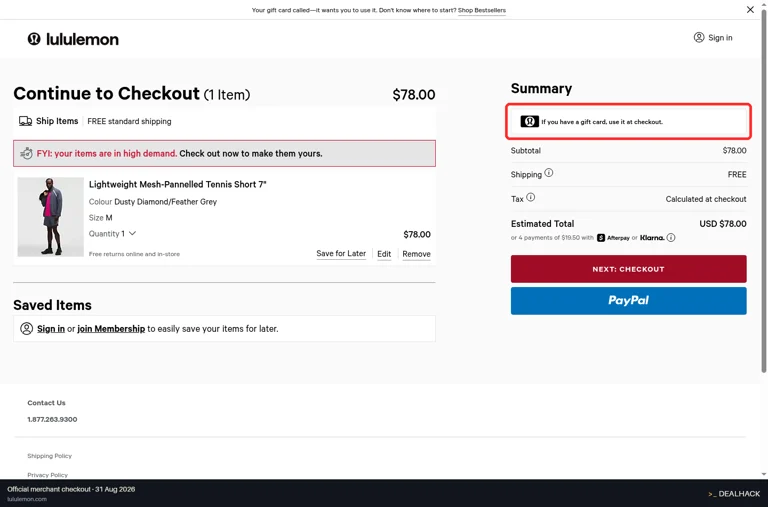Click the high demand stopwatch icon

click(26, 153)
